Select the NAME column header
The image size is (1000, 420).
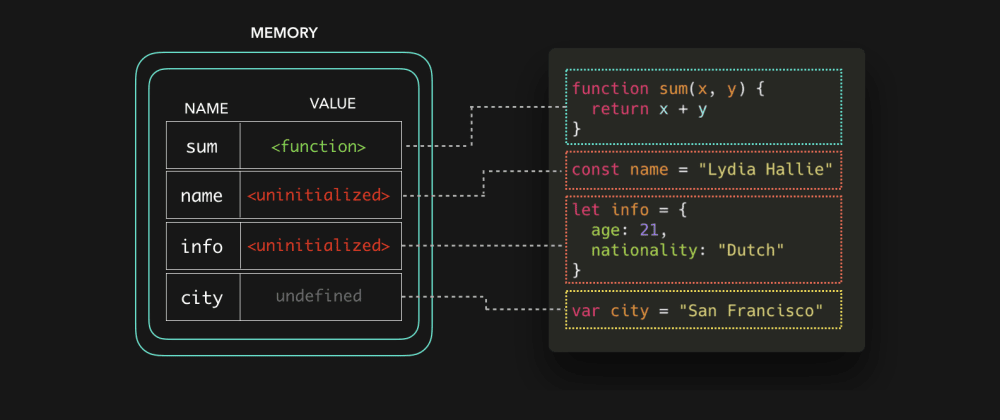[206, 109]
